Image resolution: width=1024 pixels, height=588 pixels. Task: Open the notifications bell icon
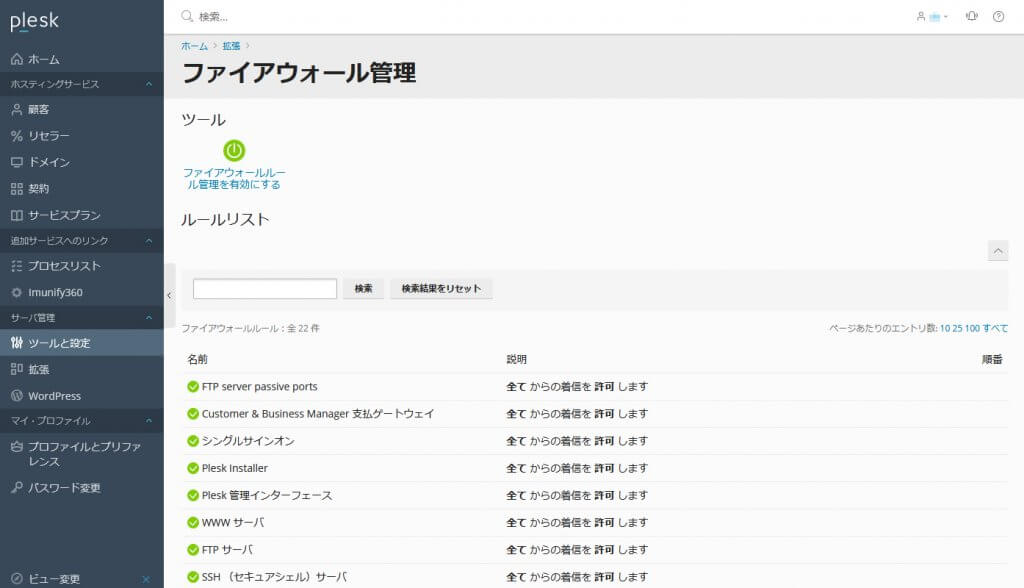click(972, 16)
